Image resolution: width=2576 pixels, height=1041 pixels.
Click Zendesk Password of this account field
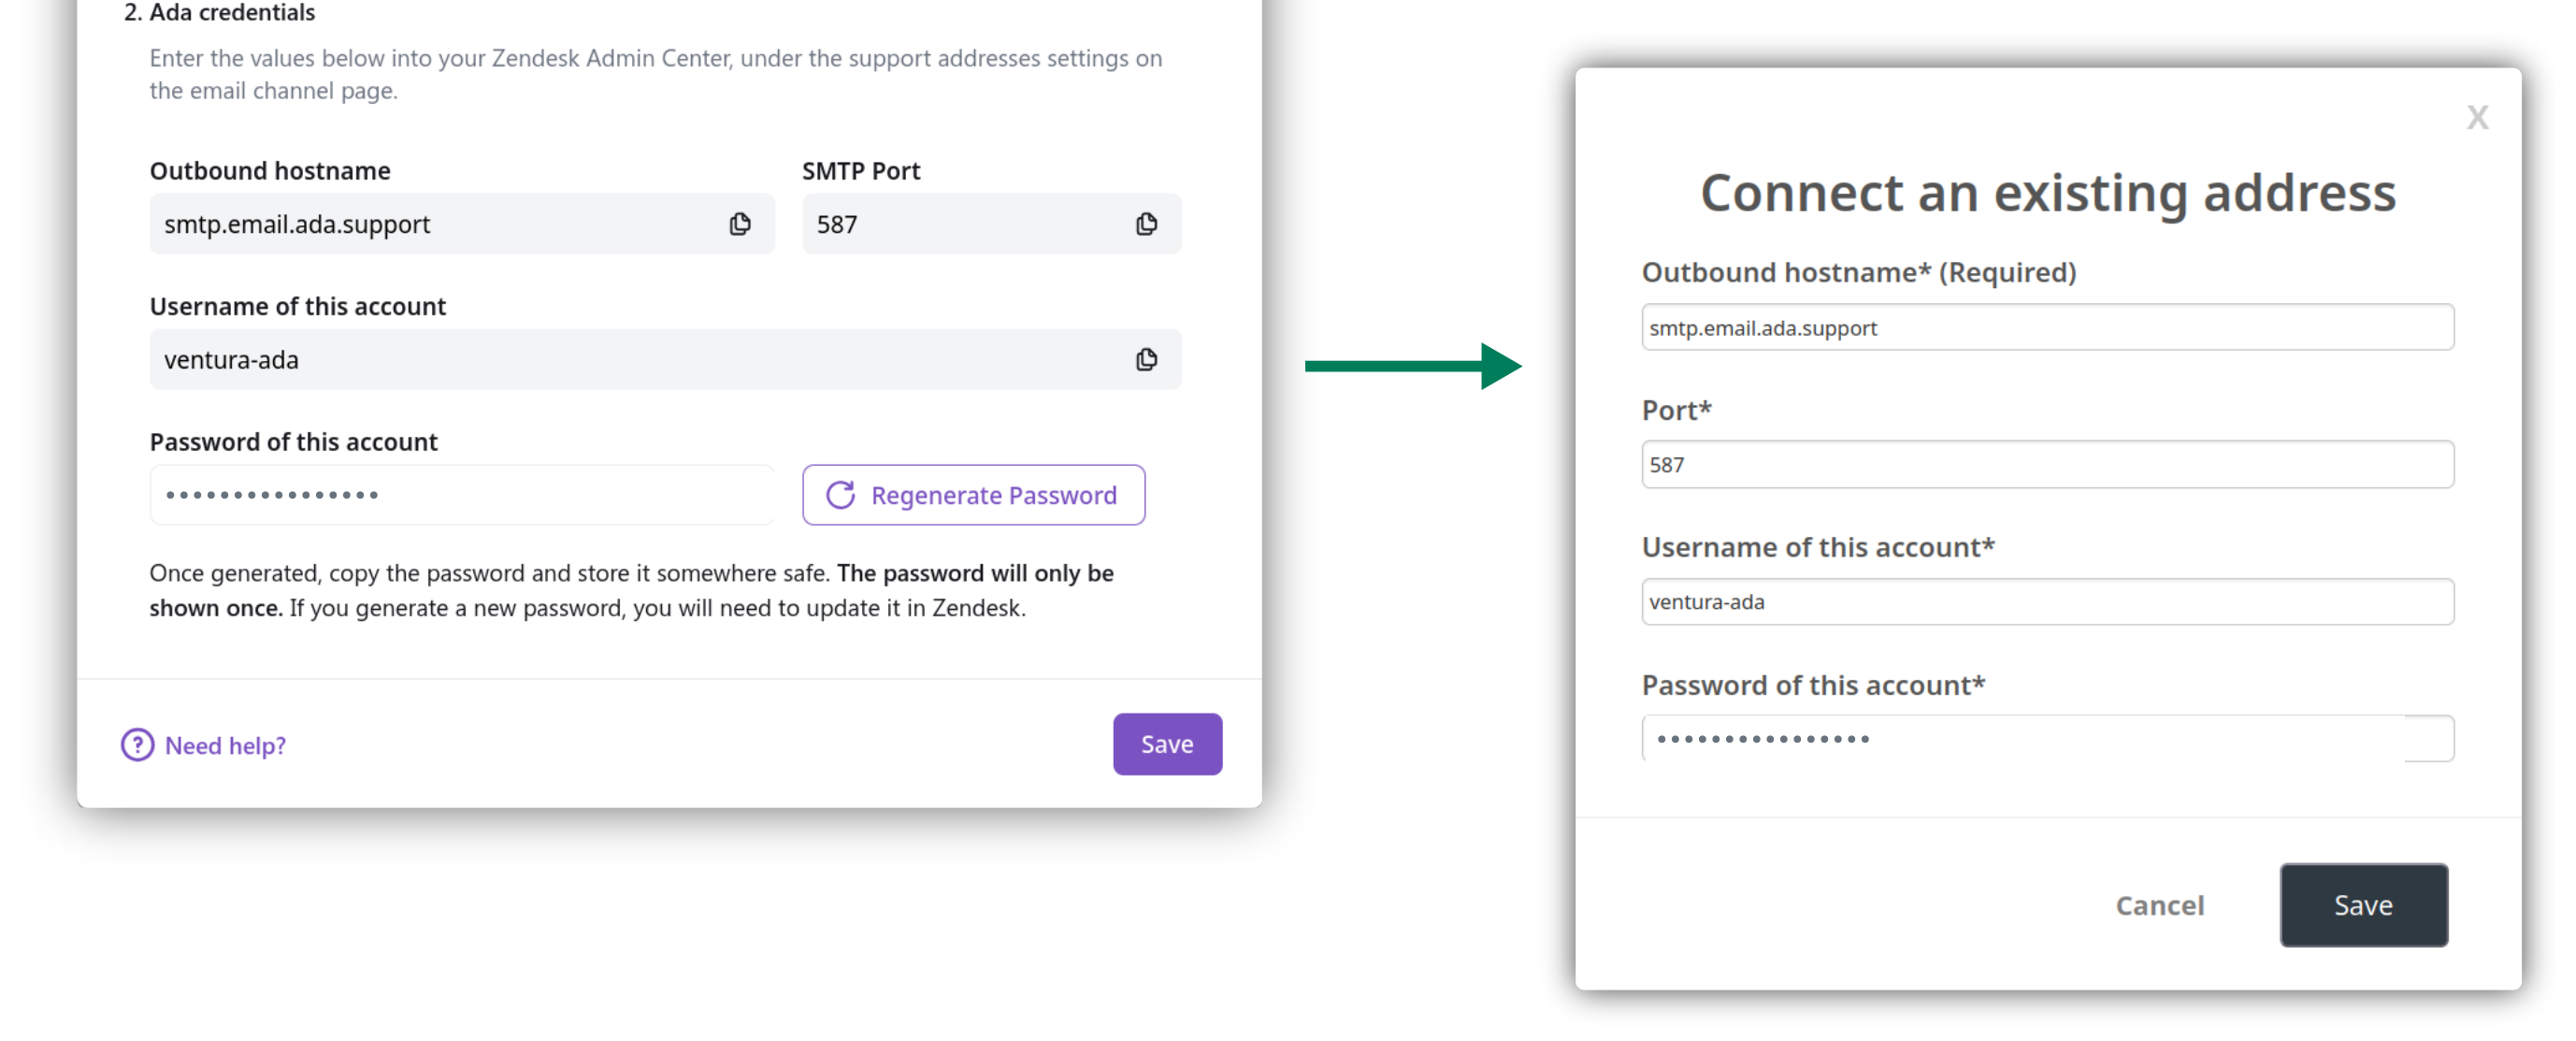[x=2047, y=739]
